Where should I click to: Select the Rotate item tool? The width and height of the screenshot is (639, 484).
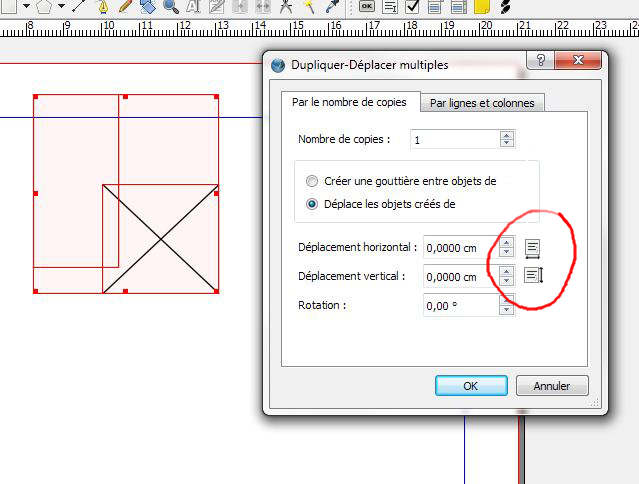coord(147,6)
